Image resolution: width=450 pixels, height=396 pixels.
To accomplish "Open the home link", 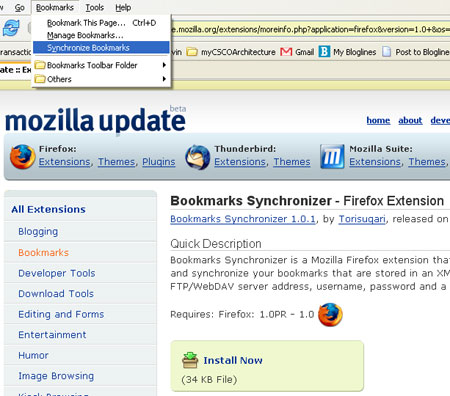I will pos(378,120).
